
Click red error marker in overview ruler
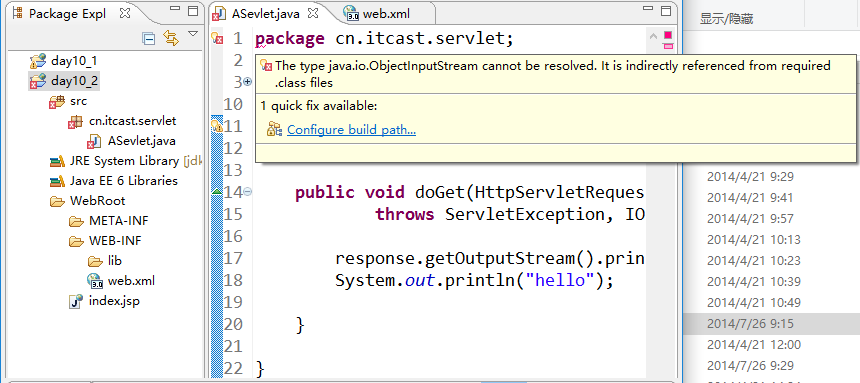668,36
